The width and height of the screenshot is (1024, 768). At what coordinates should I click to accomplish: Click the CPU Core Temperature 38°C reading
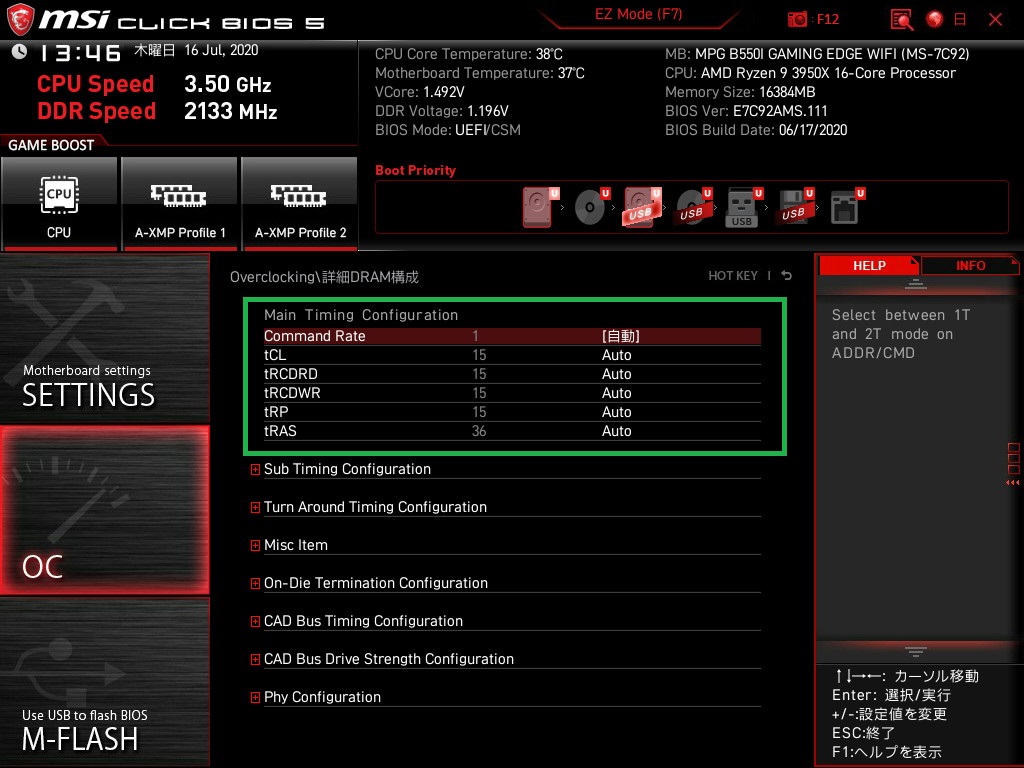(468, 54)
